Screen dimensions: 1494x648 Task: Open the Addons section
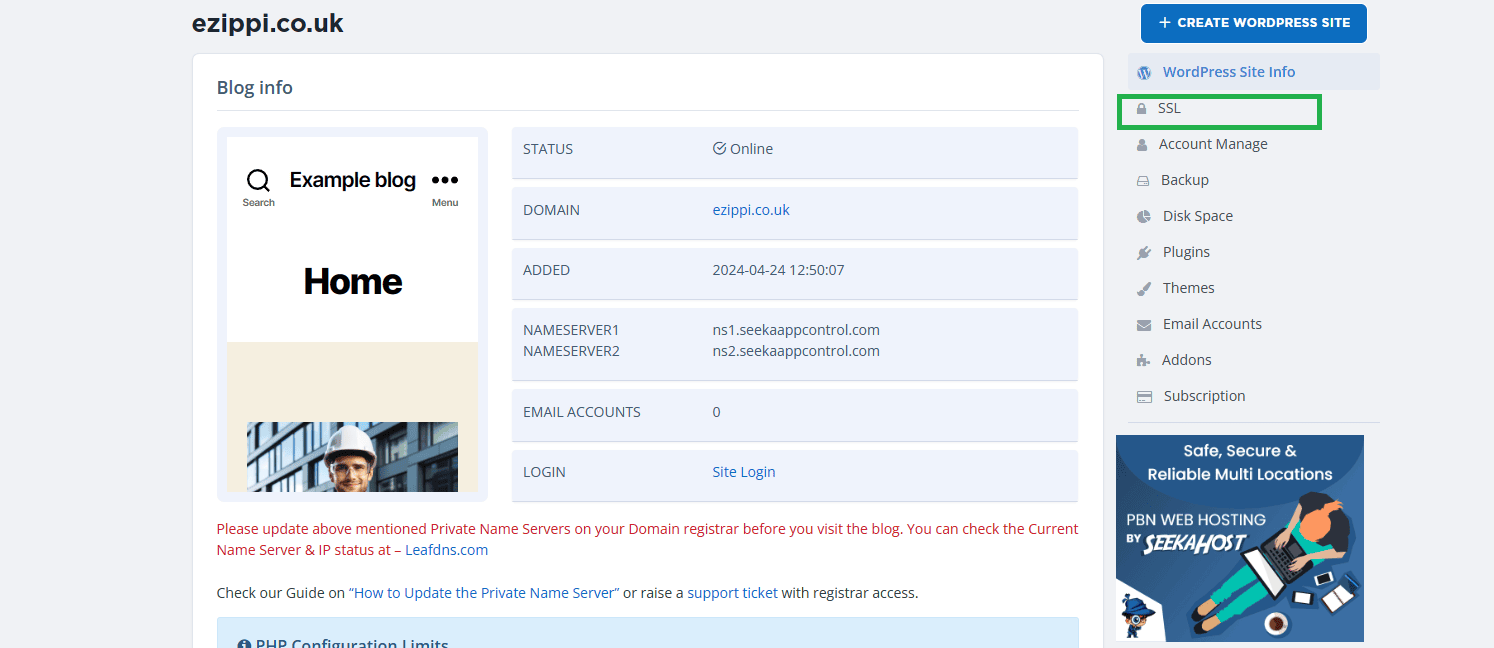[1186, 360]
